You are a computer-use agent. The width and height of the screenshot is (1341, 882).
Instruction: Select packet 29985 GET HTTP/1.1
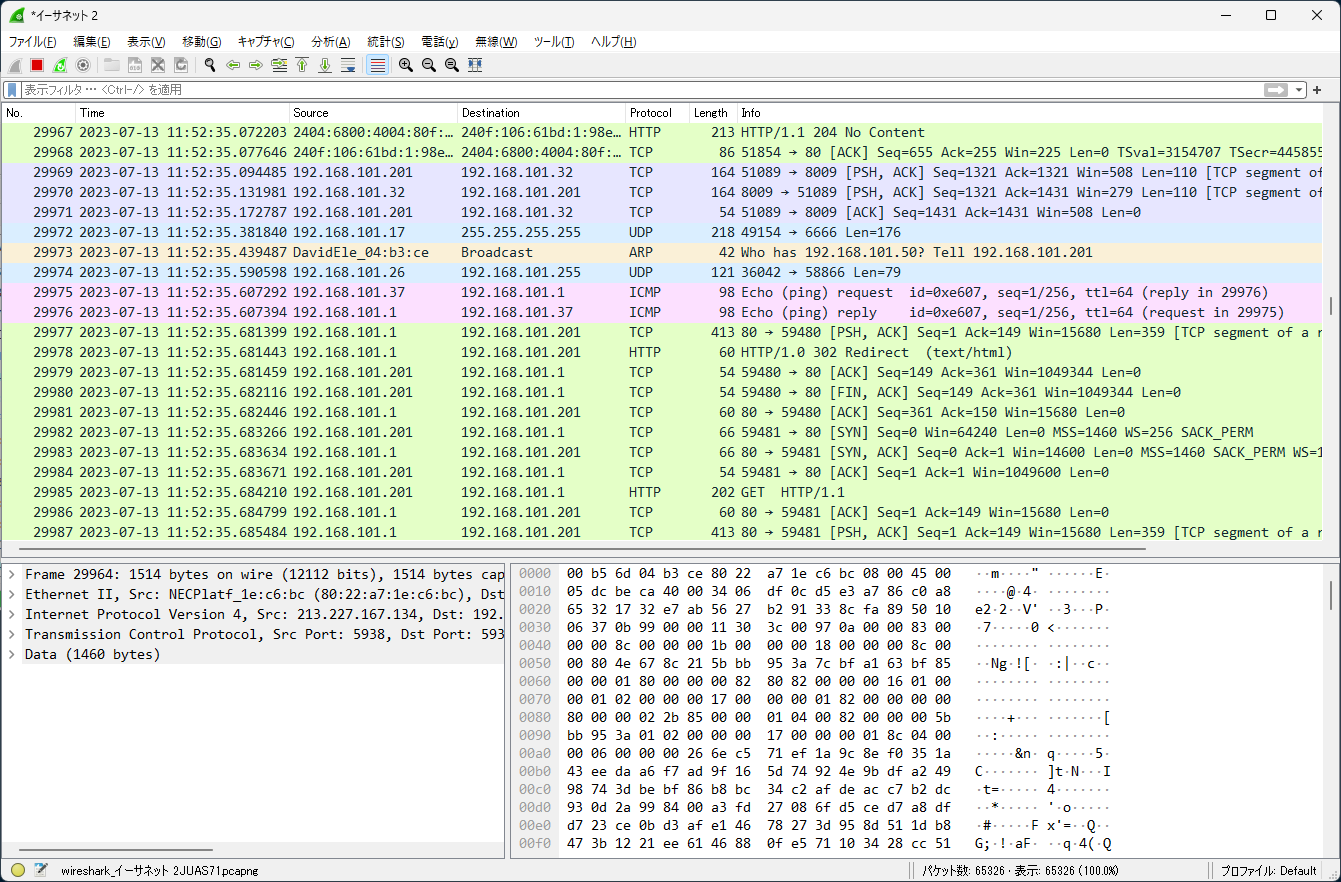pos(663,492)
